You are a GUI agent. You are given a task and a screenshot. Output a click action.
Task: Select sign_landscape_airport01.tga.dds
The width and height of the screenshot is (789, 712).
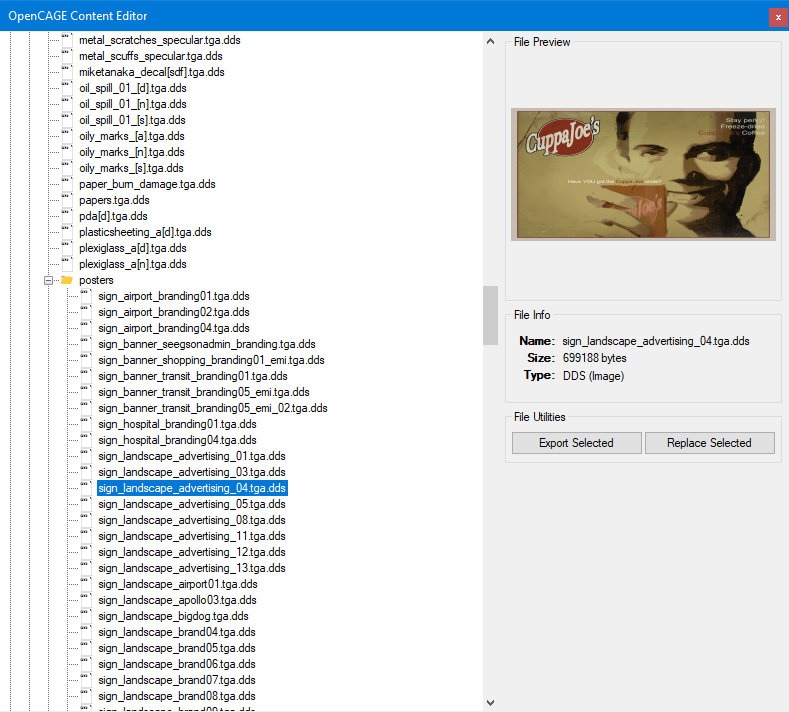[x=178, y=584]
